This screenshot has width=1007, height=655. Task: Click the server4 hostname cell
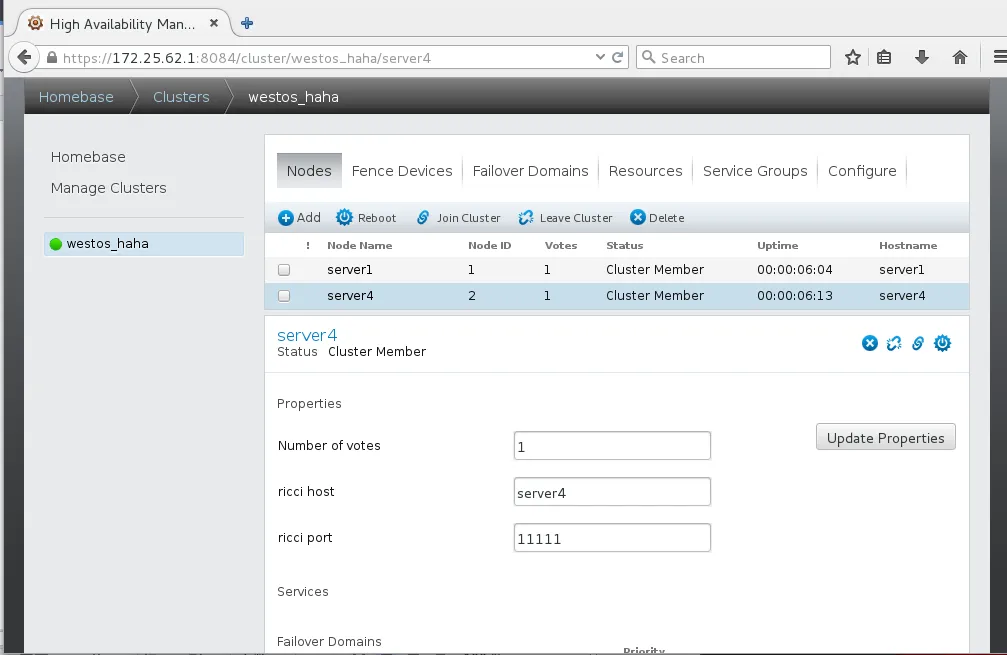pos(902,296)
